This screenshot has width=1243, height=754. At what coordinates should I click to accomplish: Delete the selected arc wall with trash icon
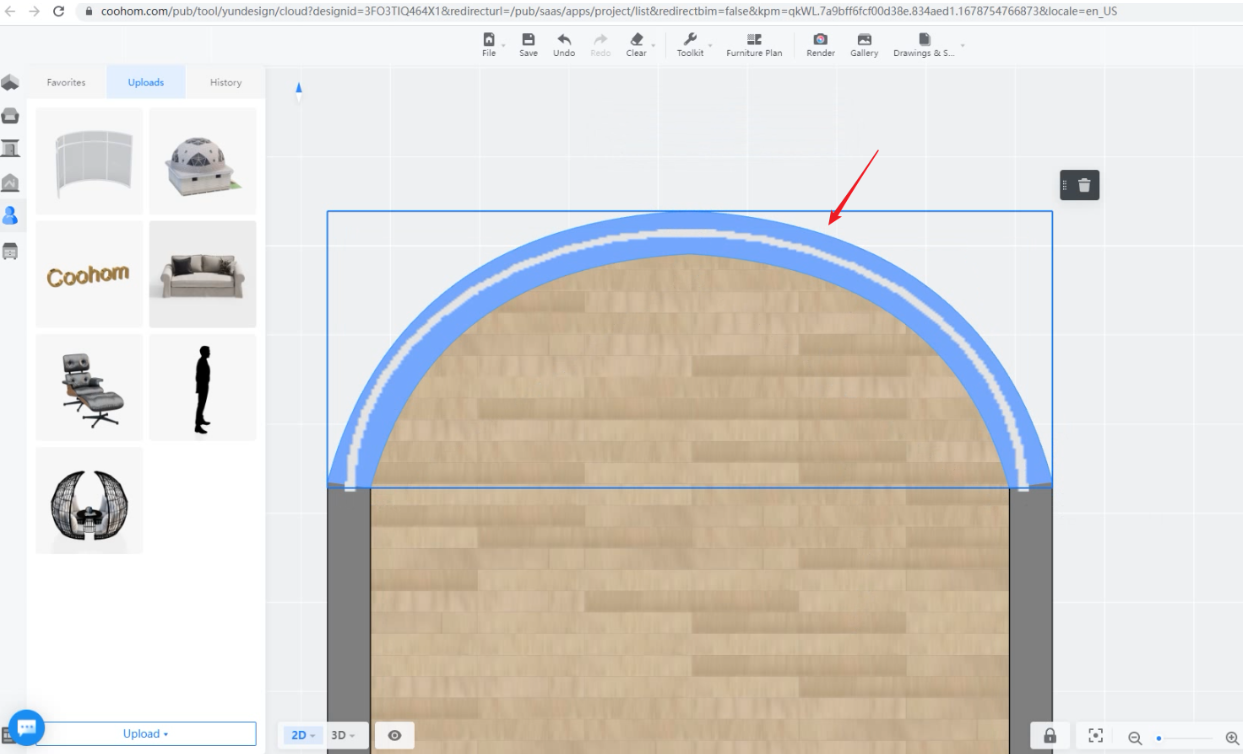pyautogui.click(x=1085, y=185)
